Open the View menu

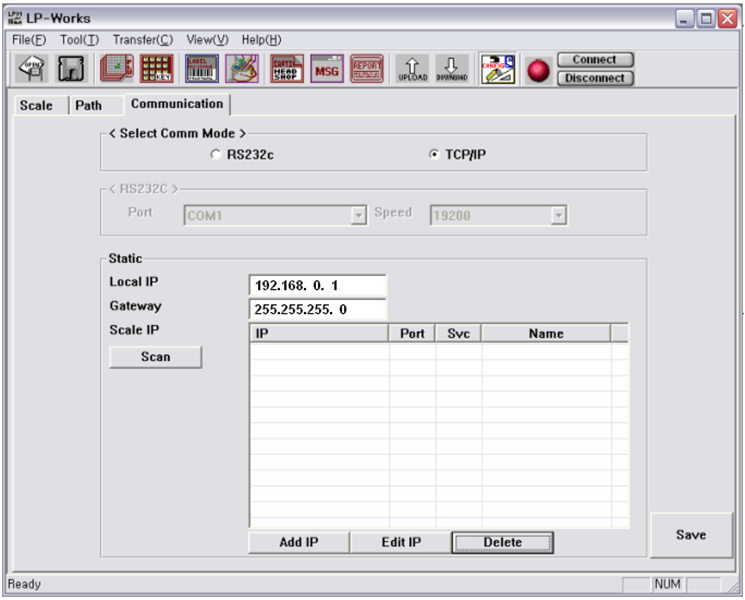[x=207, y=40]
